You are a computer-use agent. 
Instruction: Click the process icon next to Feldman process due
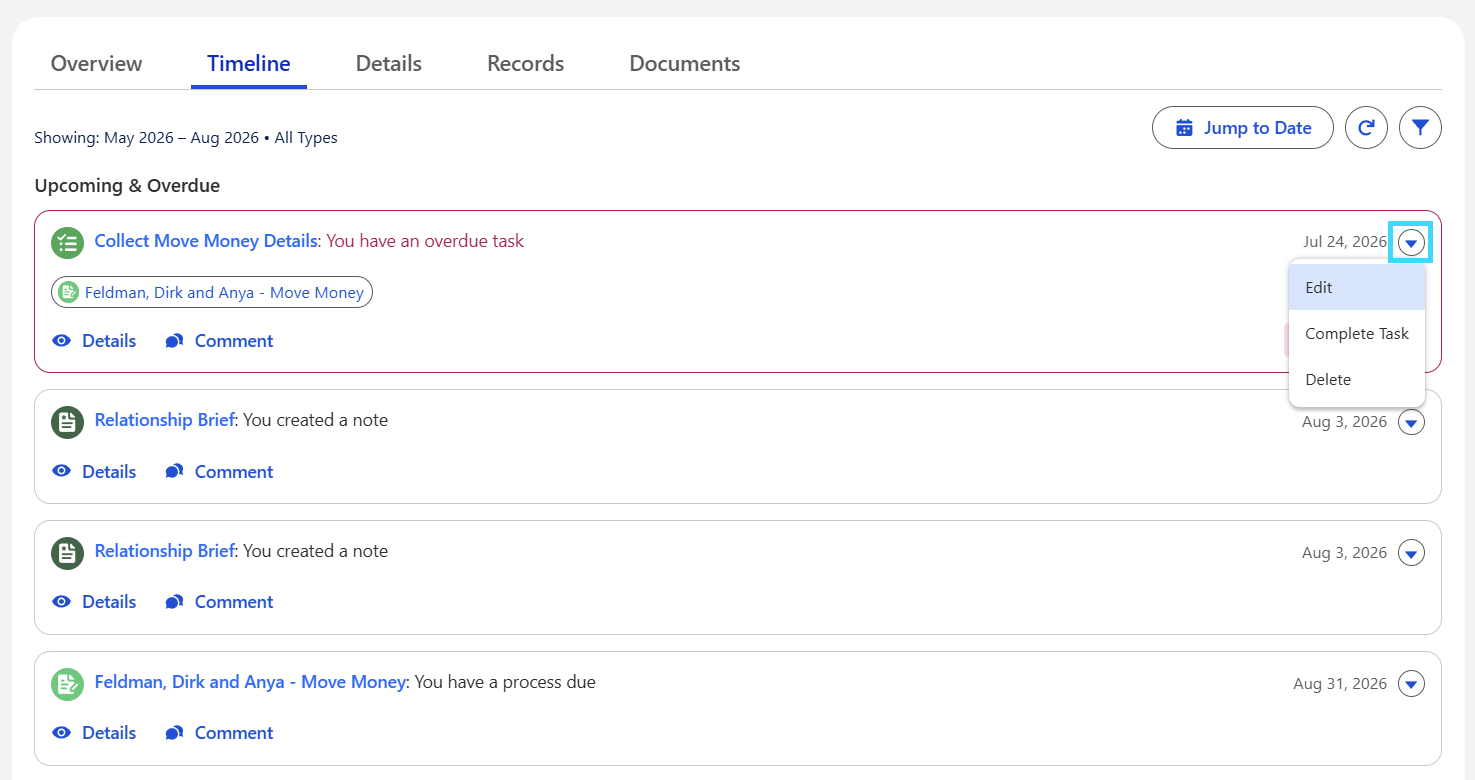[x=67, y=684]
